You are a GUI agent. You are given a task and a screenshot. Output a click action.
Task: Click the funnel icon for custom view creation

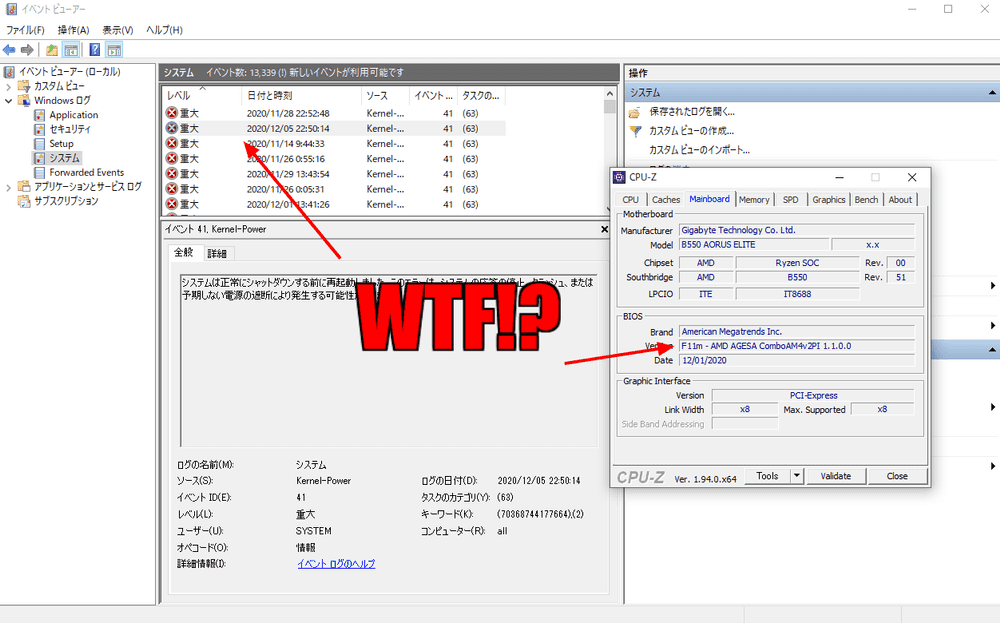[x=635, y=131]
